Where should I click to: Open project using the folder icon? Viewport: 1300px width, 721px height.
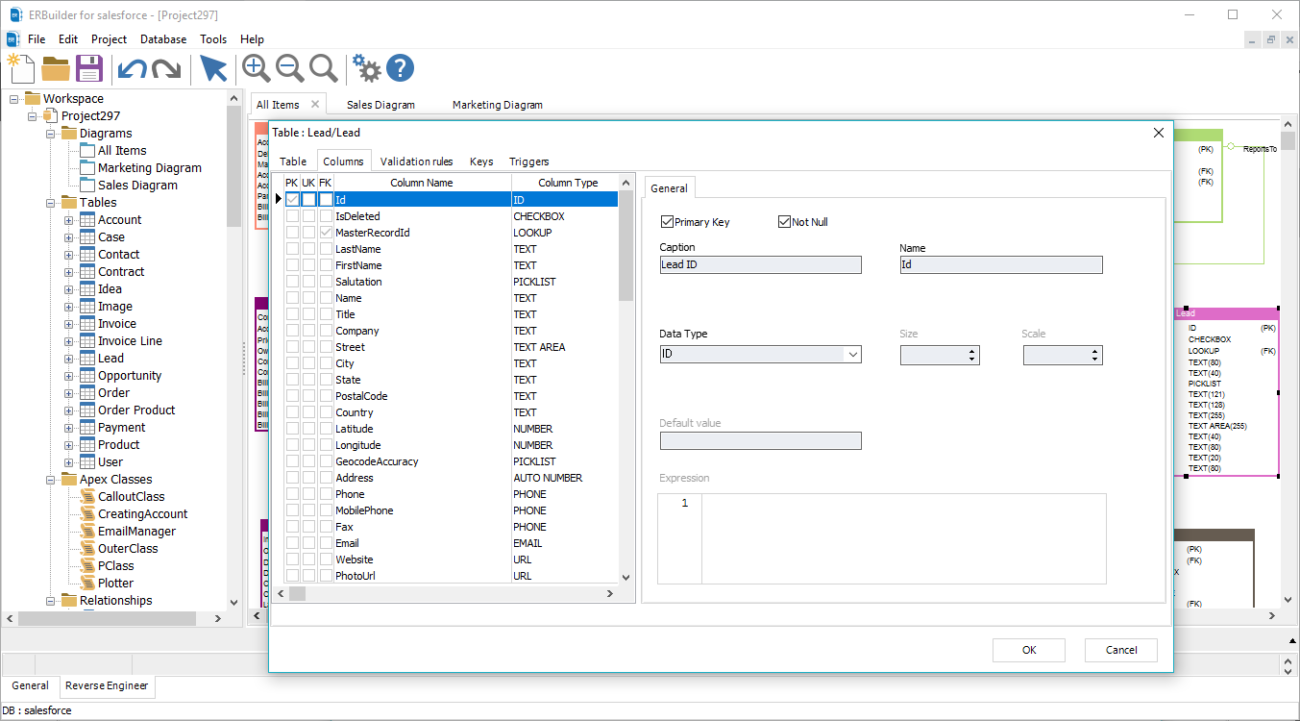click(55, 69)
